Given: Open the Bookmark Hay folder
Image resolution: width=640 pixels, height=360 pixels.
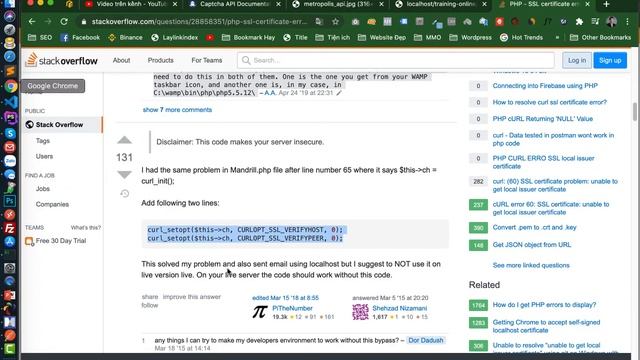Looking at the screenshot, I should [248, 38].
